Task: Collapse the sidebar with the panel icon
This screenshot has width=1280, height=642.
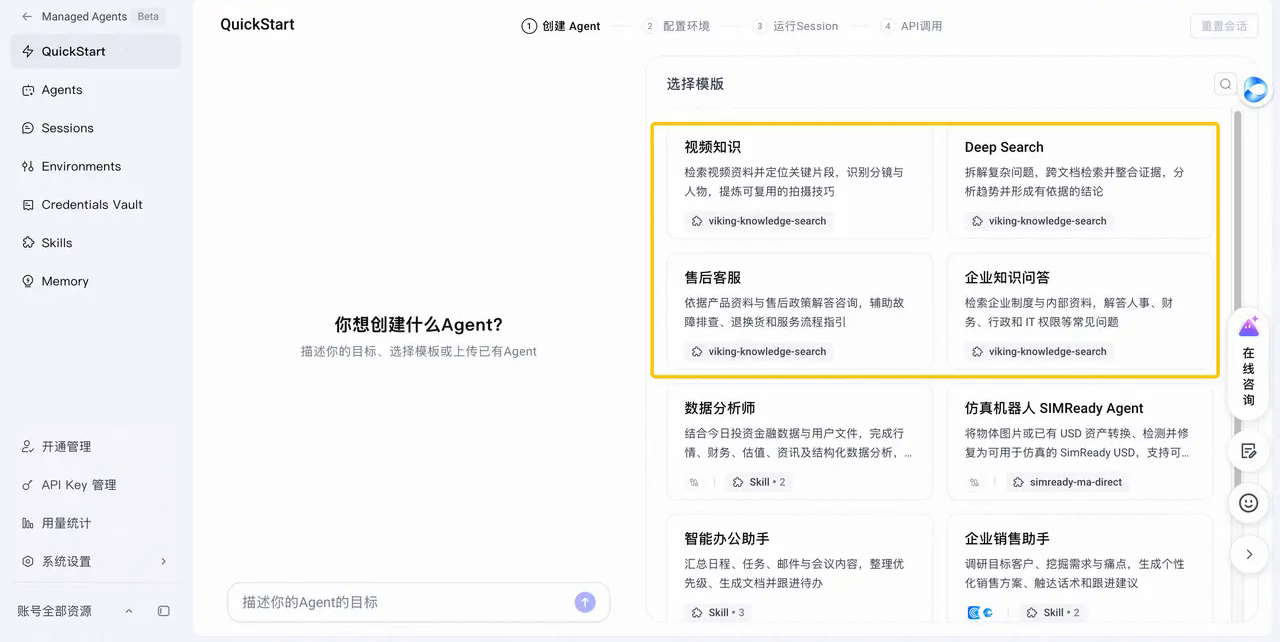Action: [164, 611]
